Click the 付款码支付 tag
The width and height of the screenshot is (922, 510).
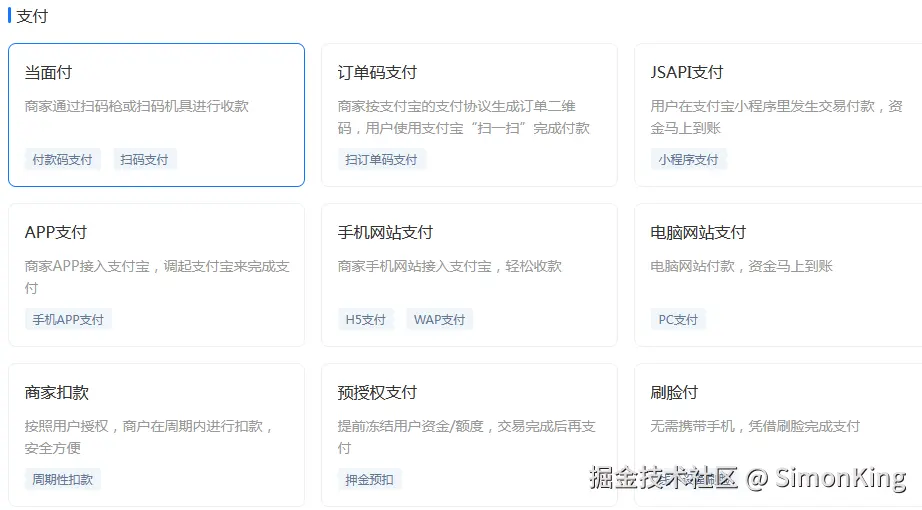coord(62,159)
